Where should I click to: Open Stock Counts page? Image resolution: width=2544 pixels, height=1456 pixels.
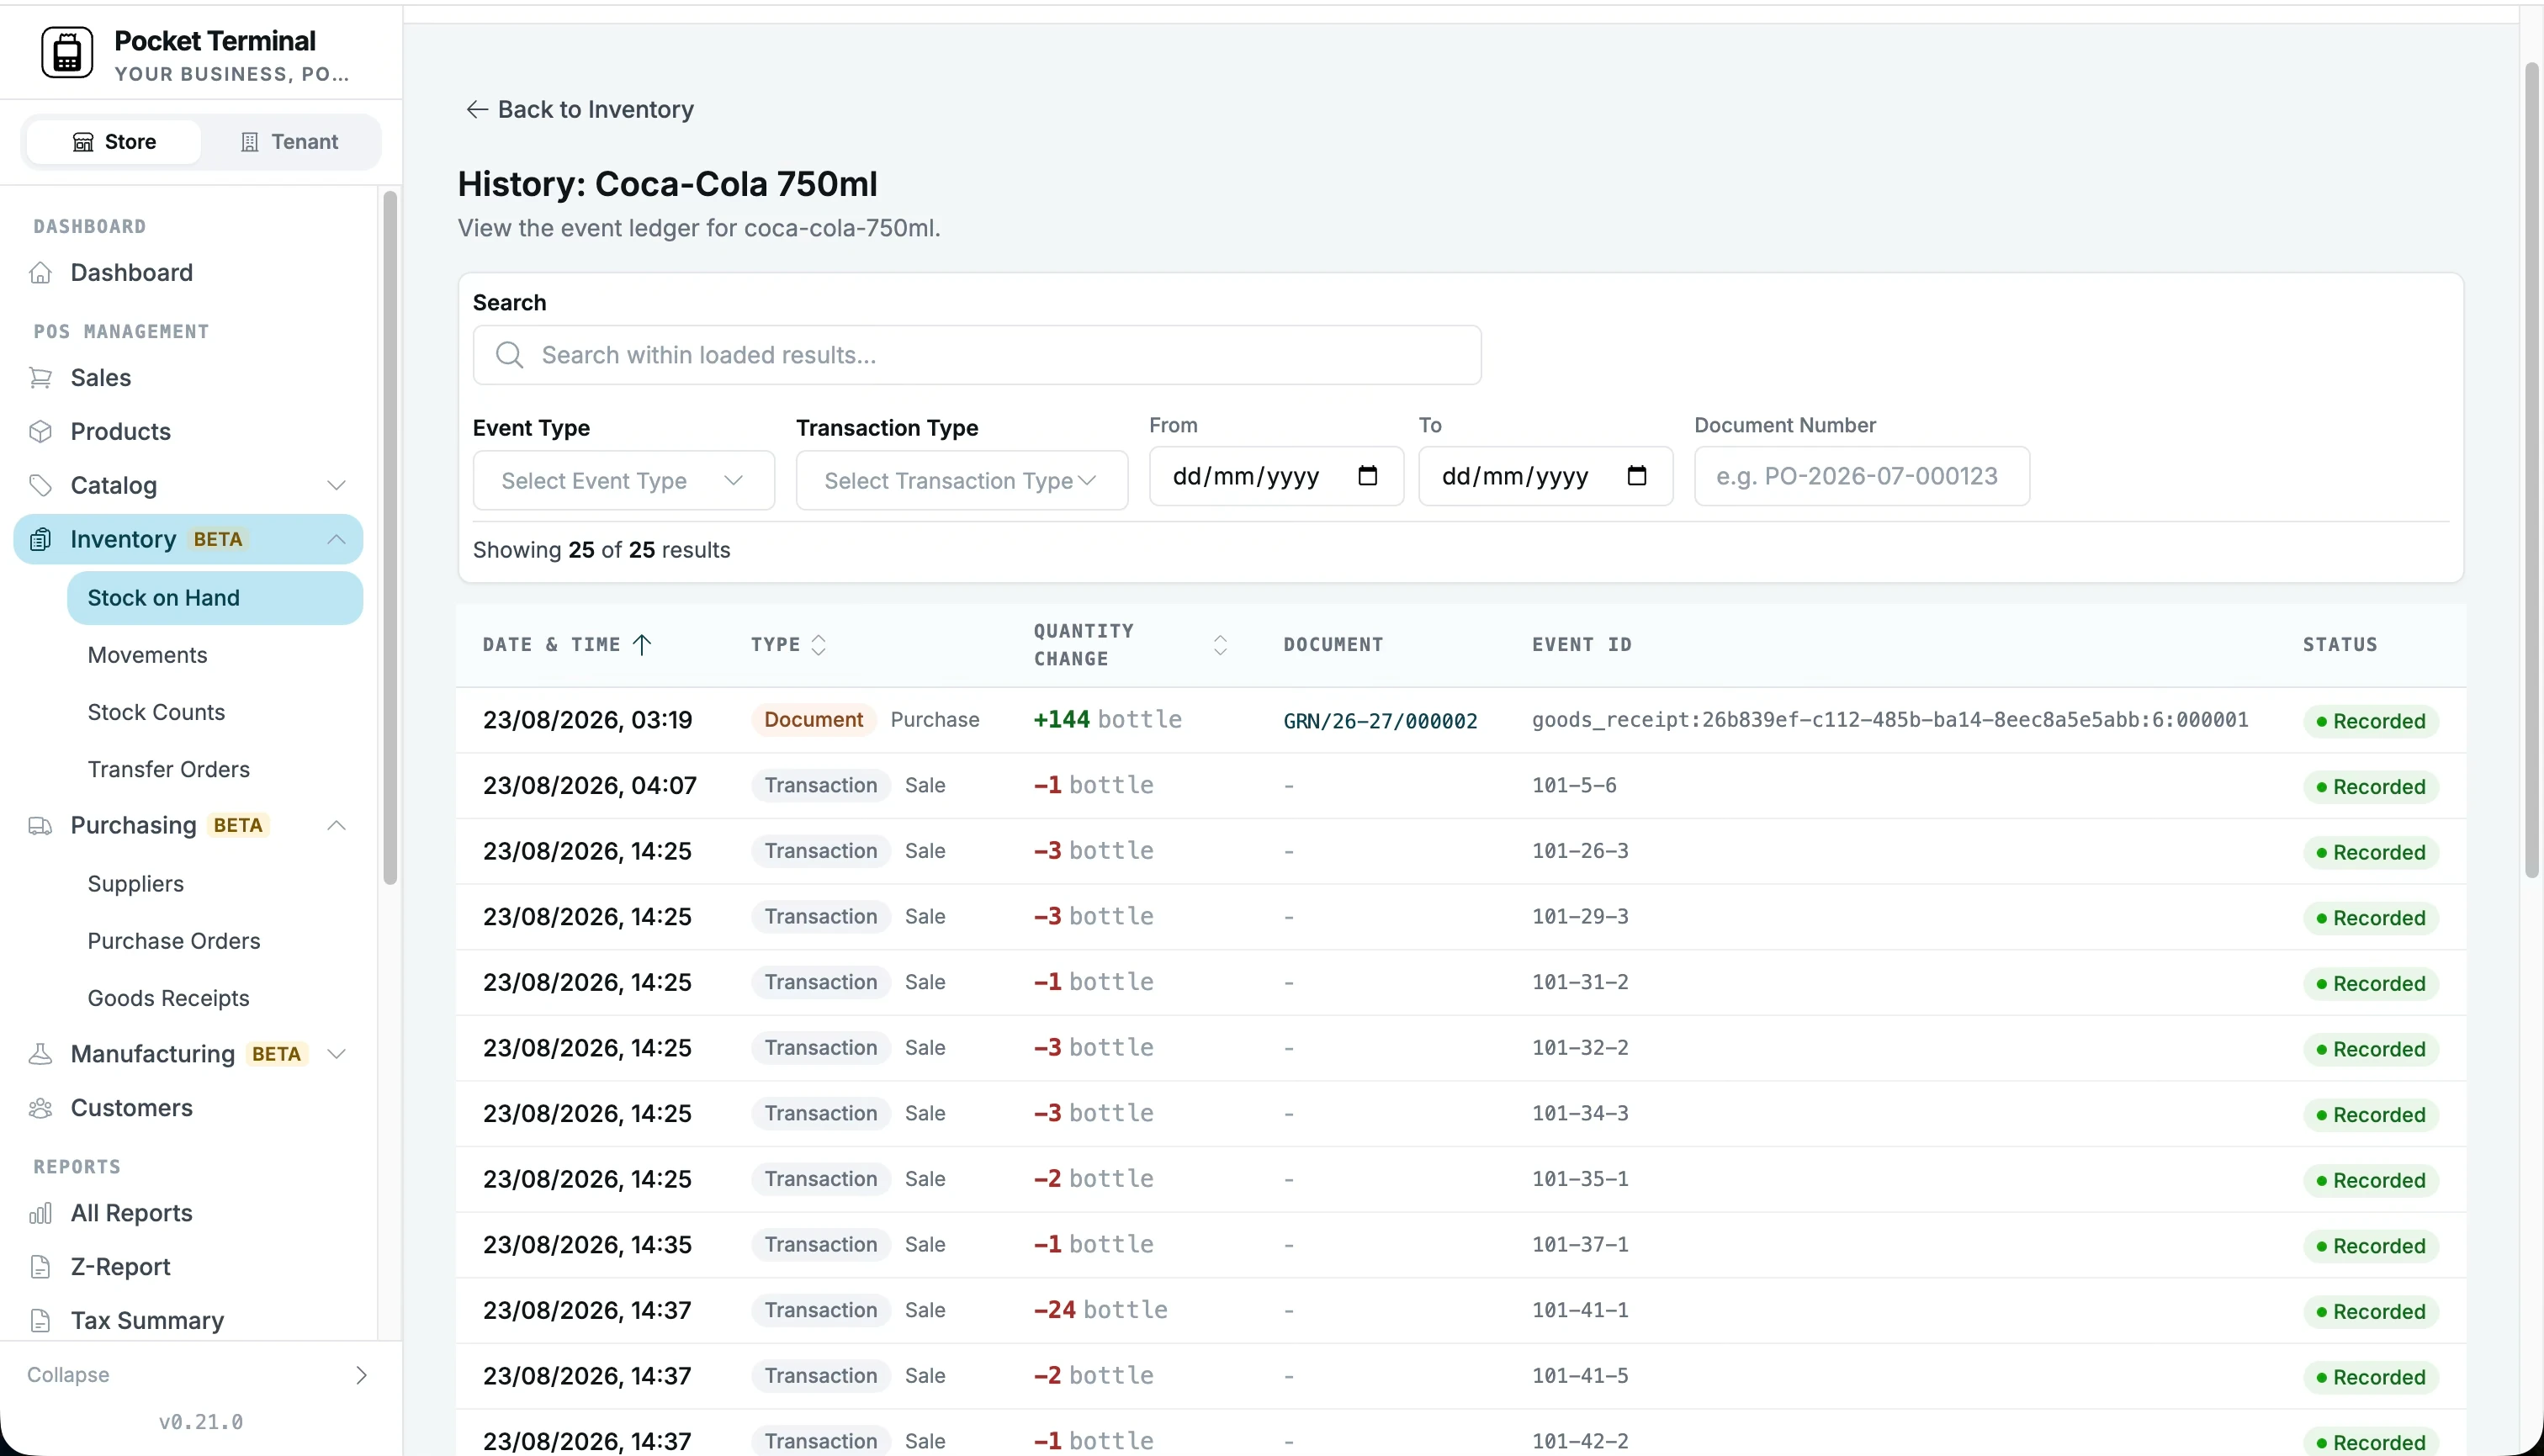tap(156, 712)
